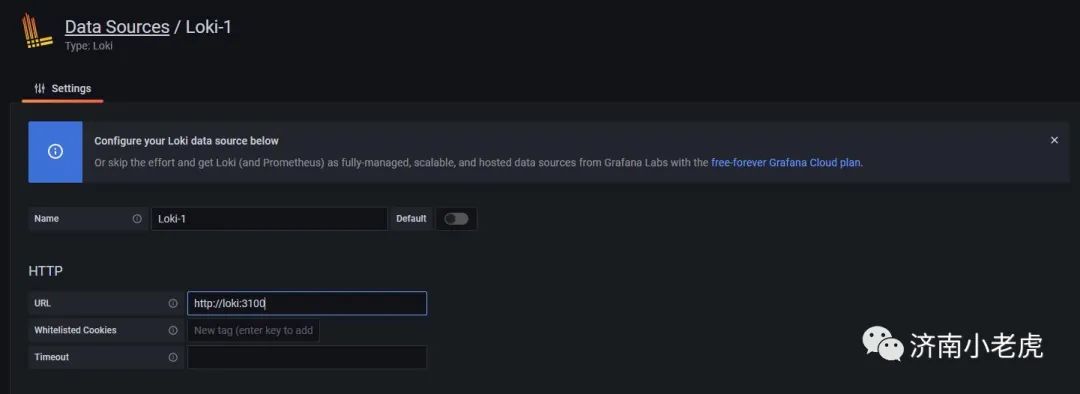Click the HTTP section heading
The height and width of the screenshot is (394, 1080).
click(x=45, y=271)
